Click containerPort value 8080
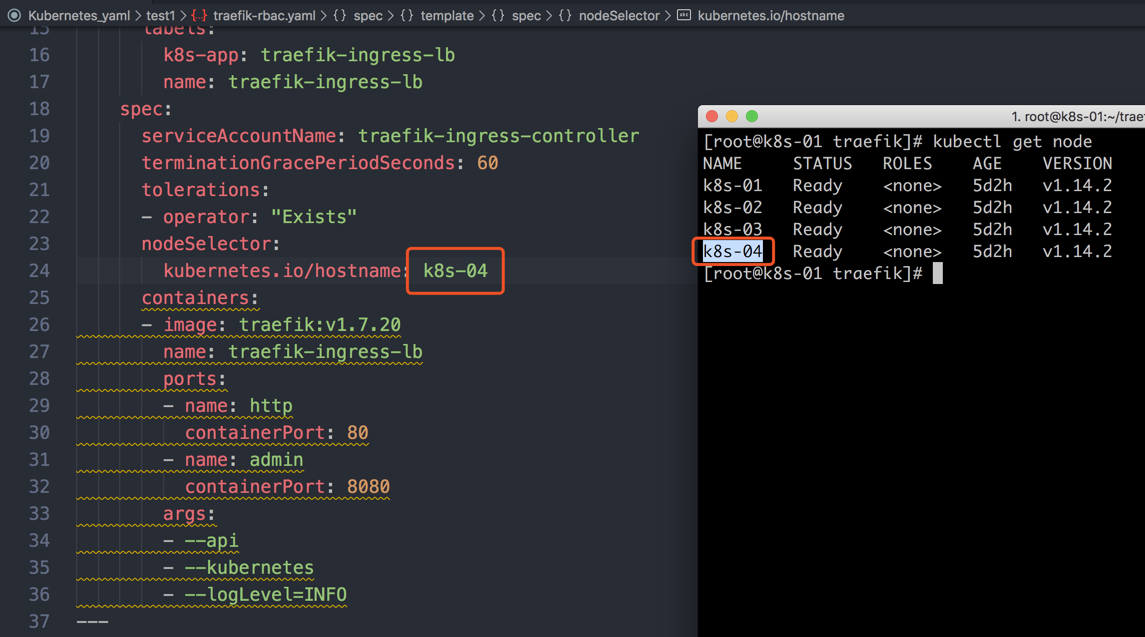Screen dimensions: 1145x637 pos(368,487)
